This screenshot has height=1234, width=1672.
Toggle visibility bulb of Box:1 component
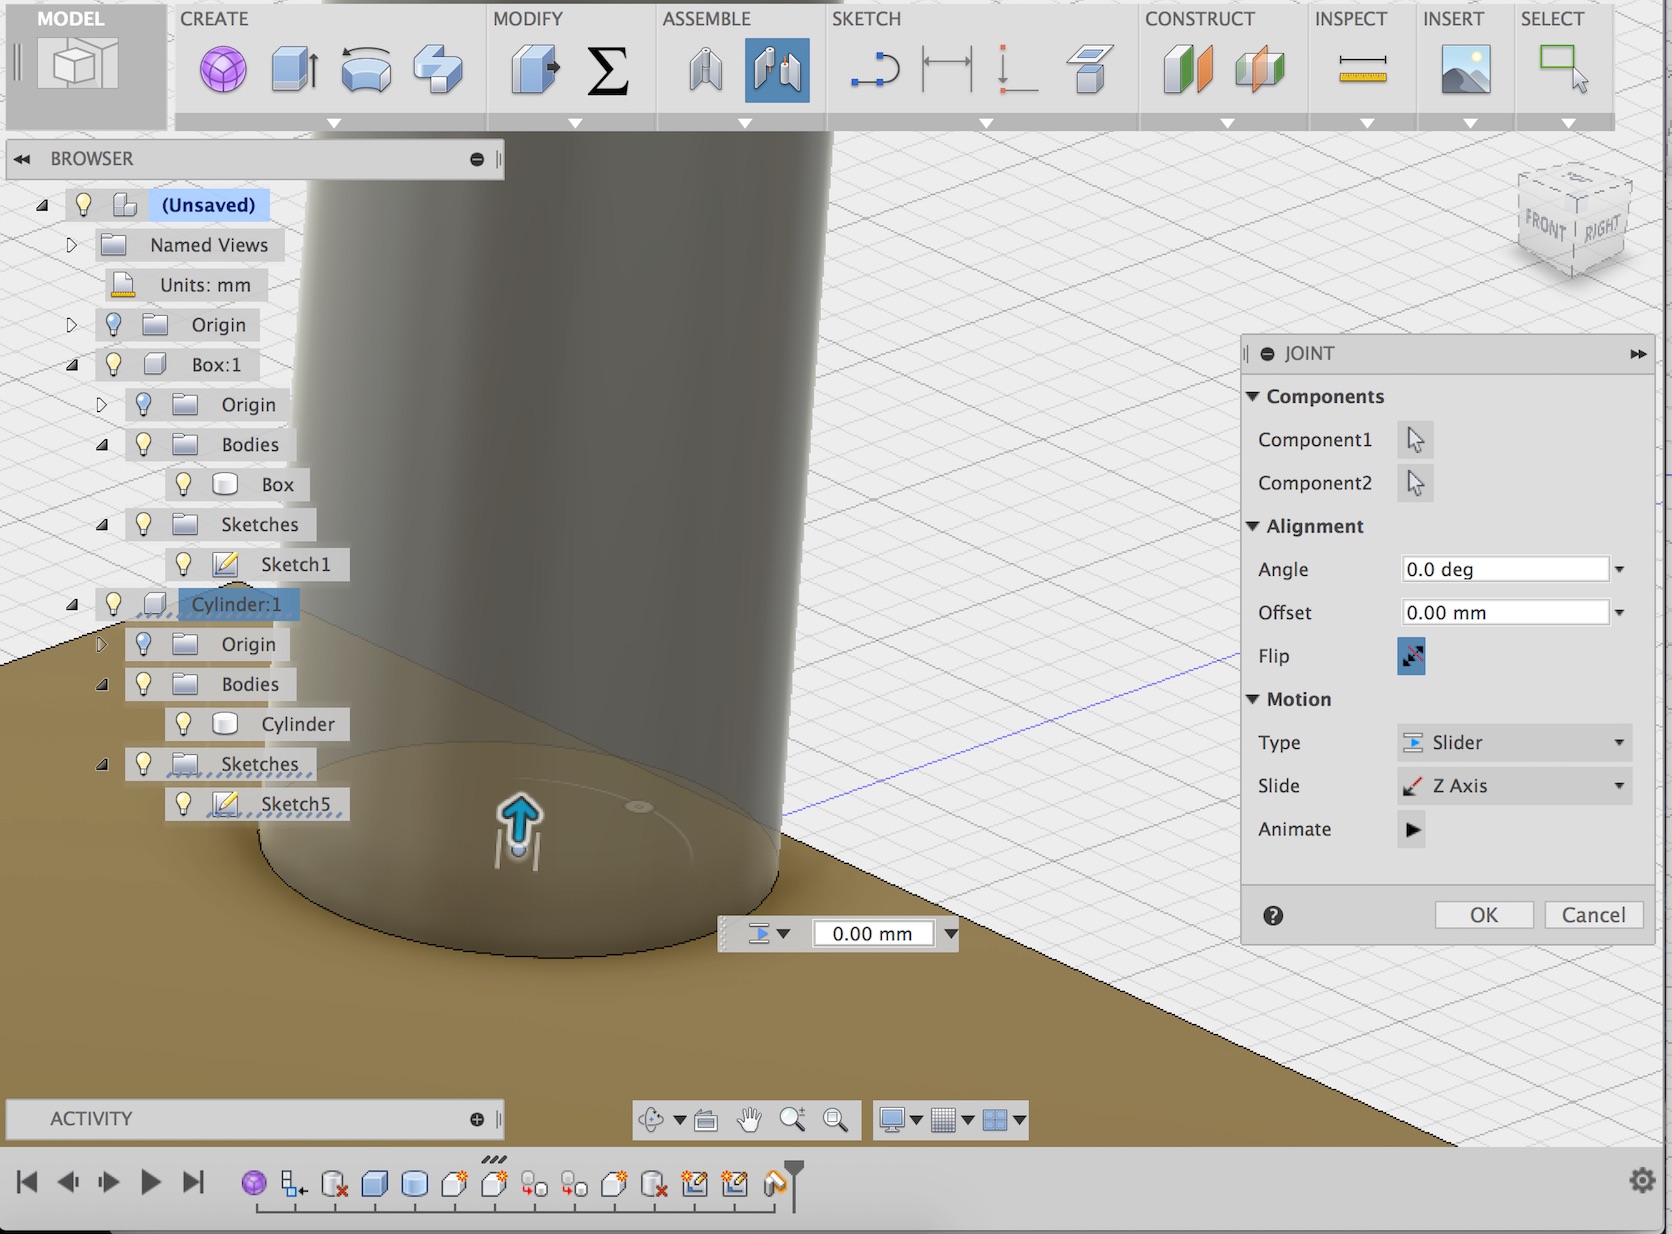(113, 364)
